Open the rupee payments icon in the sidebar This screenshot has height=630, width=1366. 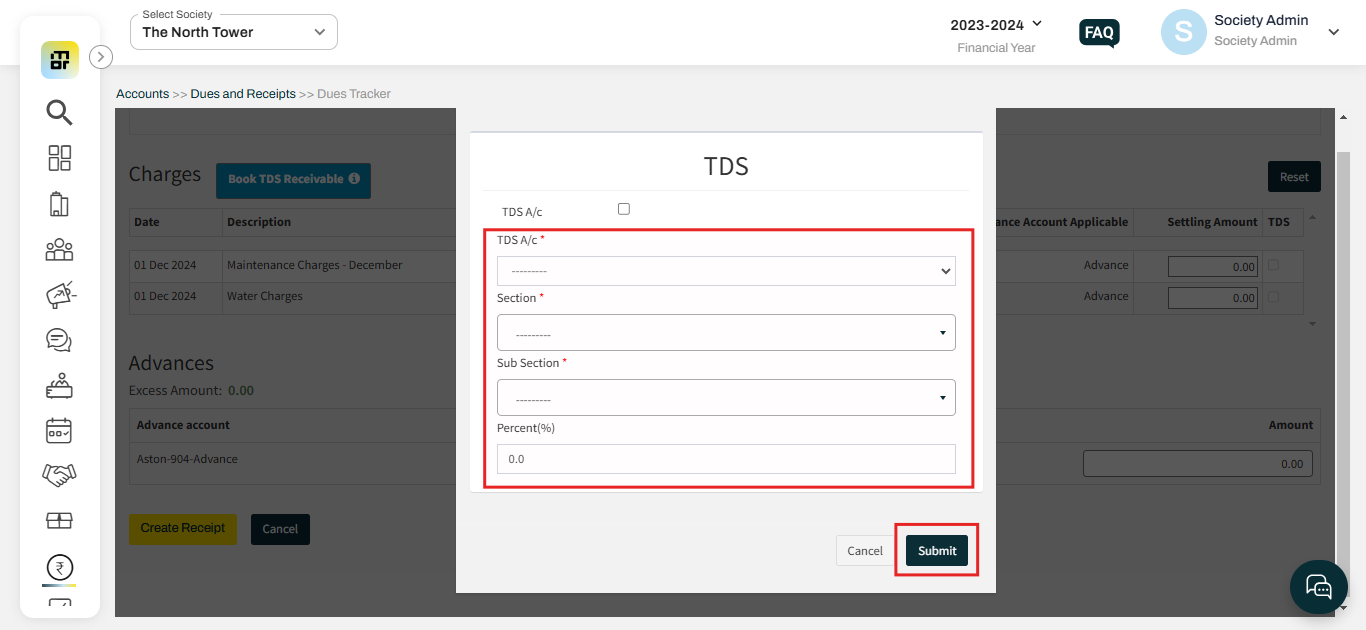coord(59,567)
